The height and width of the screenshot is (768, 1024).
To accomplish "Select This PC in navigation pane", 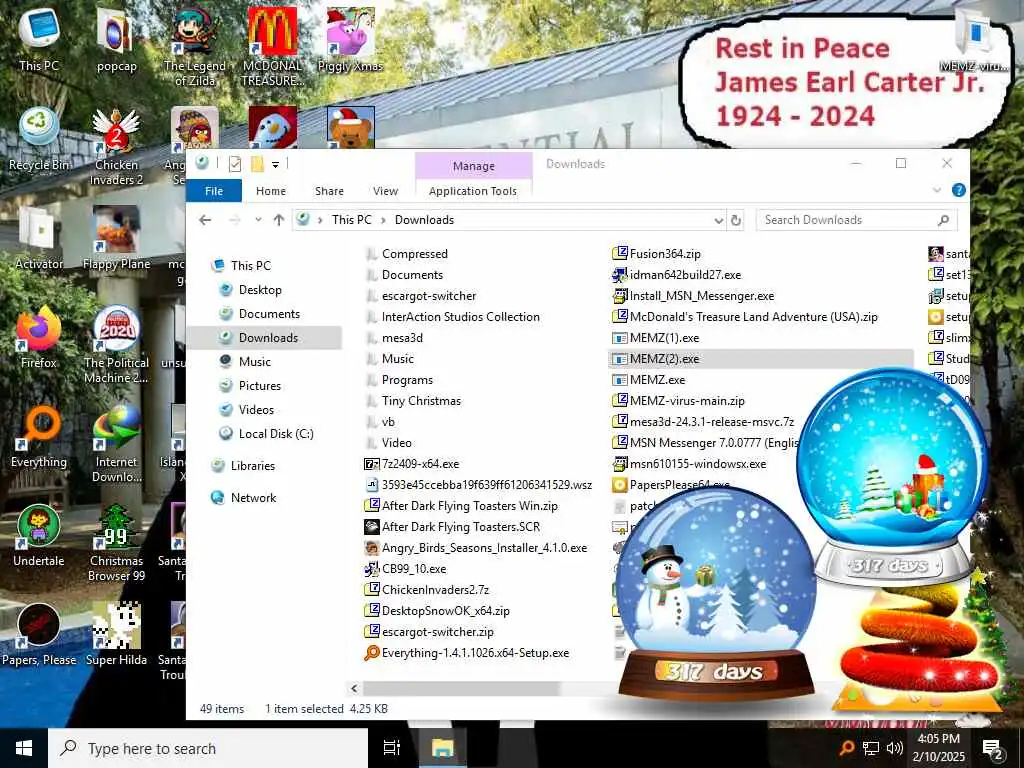I will coord(250,266).
